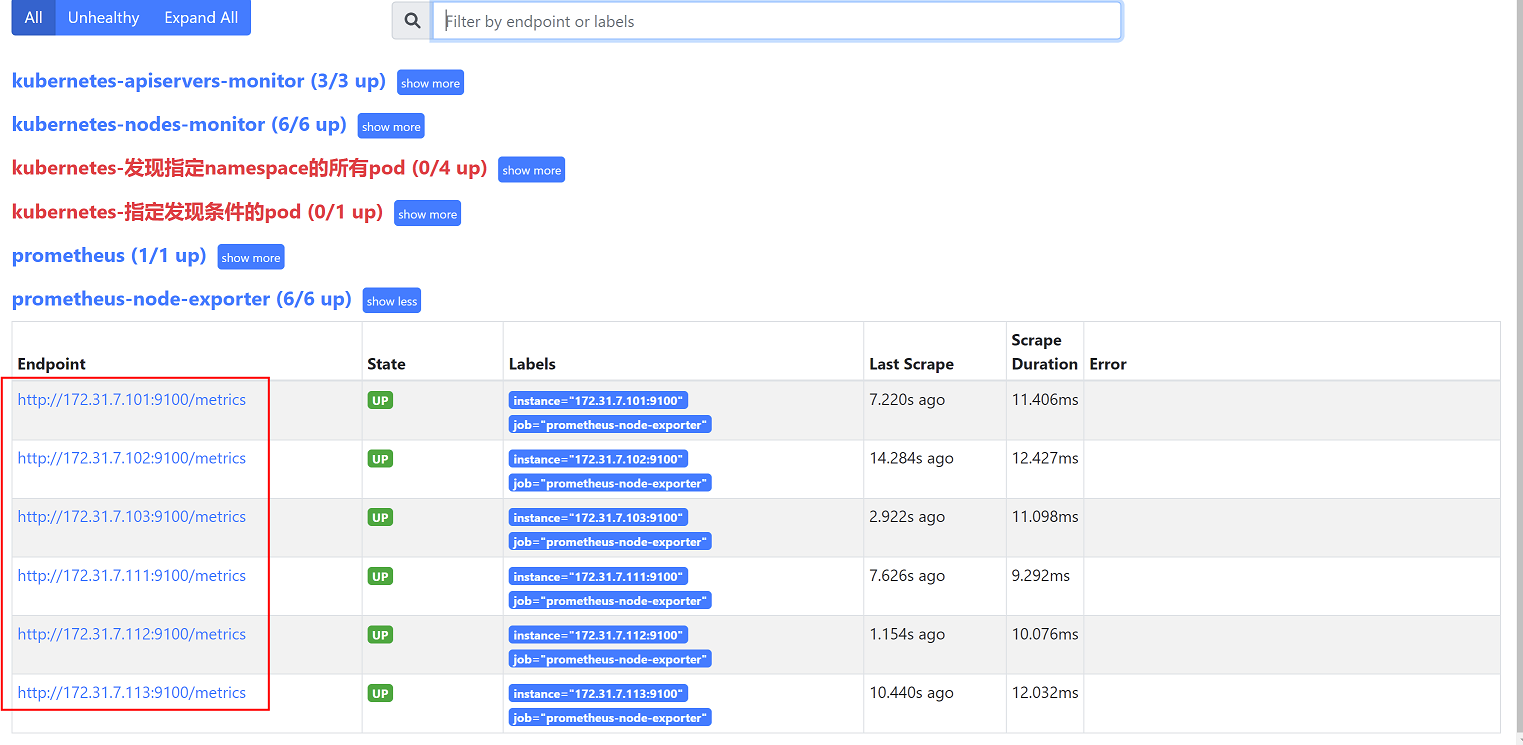
Task: Show more for kubernetes-nodes-monitor
Action: click(x=391, y=127)
